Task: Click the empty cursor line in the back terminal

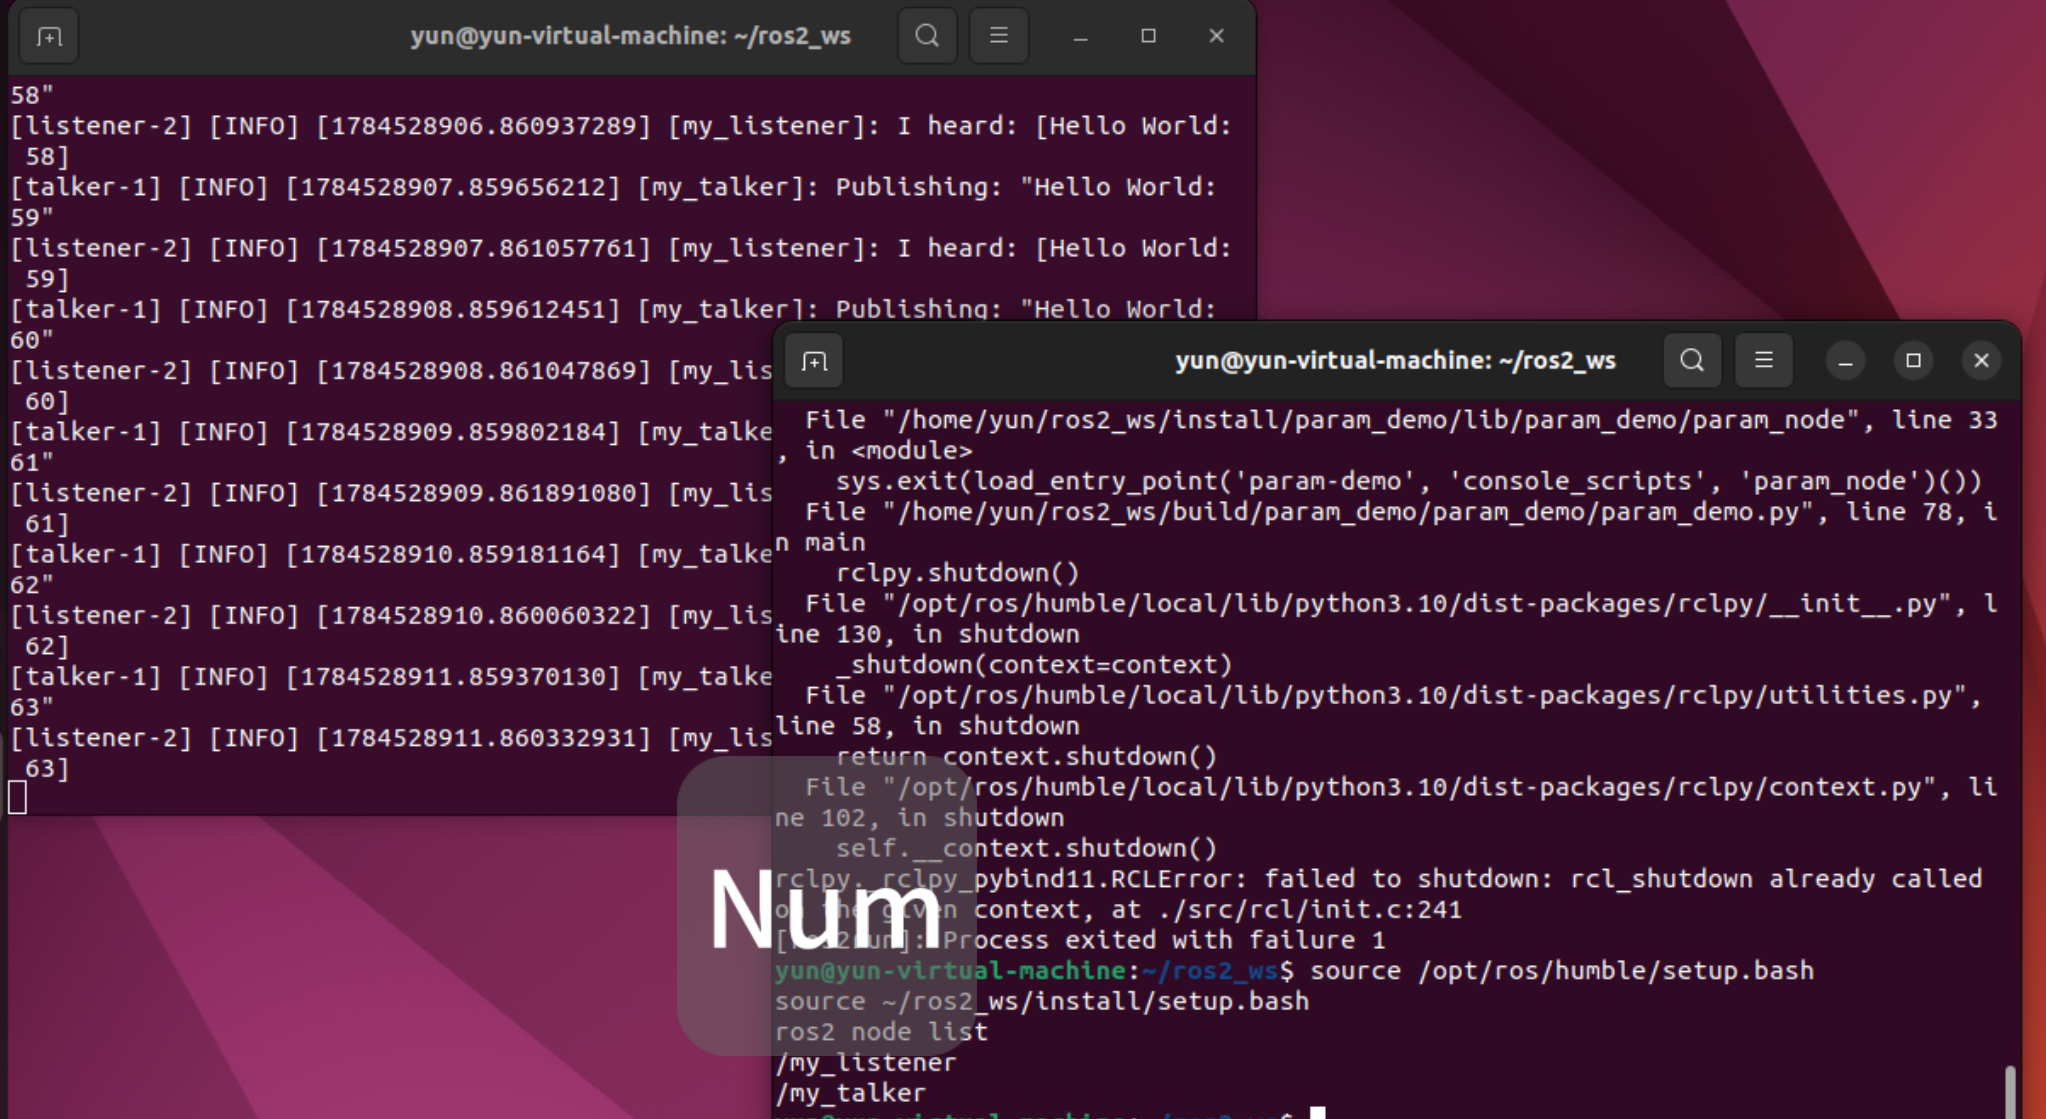Action: 390,798
